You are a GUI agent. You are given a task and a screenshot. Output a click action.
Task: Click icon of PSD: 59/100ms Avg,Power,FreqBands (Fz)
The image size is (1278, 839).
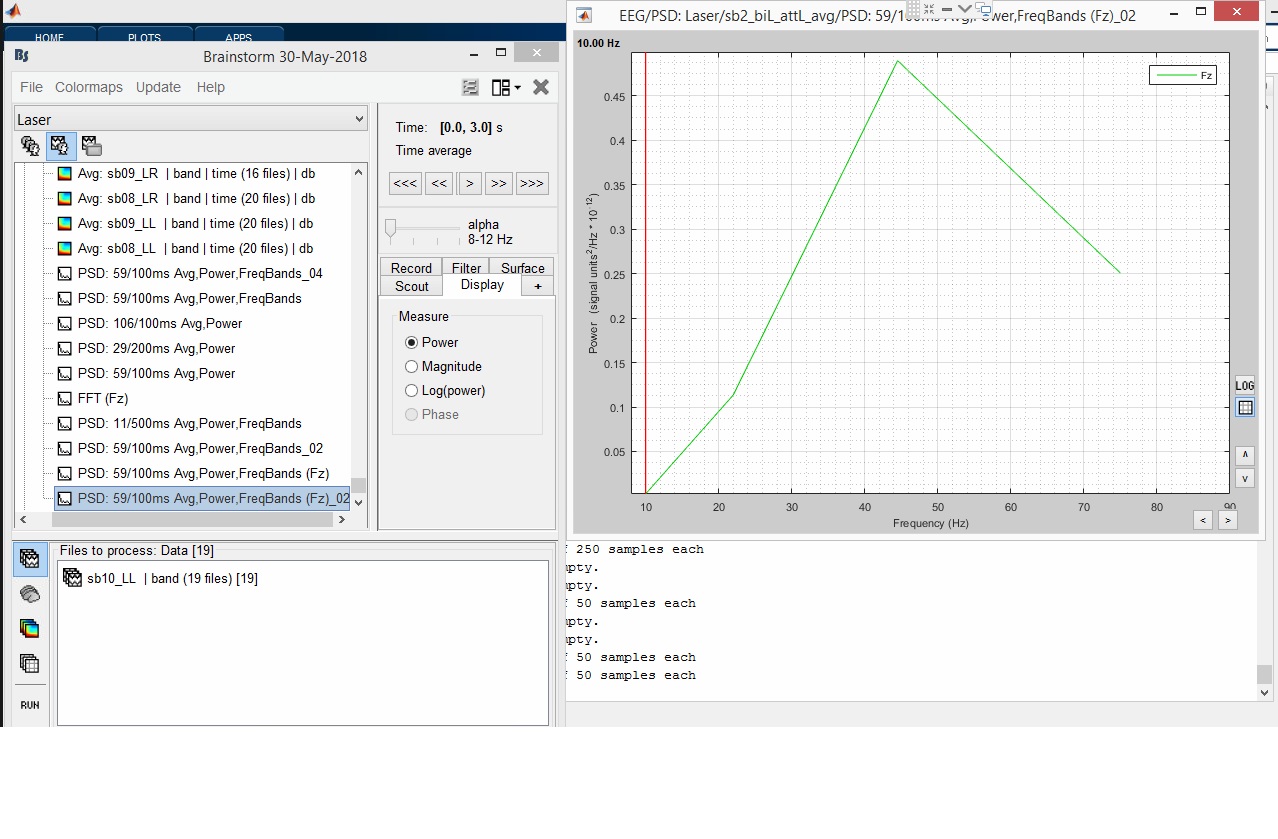pos(65,473)
